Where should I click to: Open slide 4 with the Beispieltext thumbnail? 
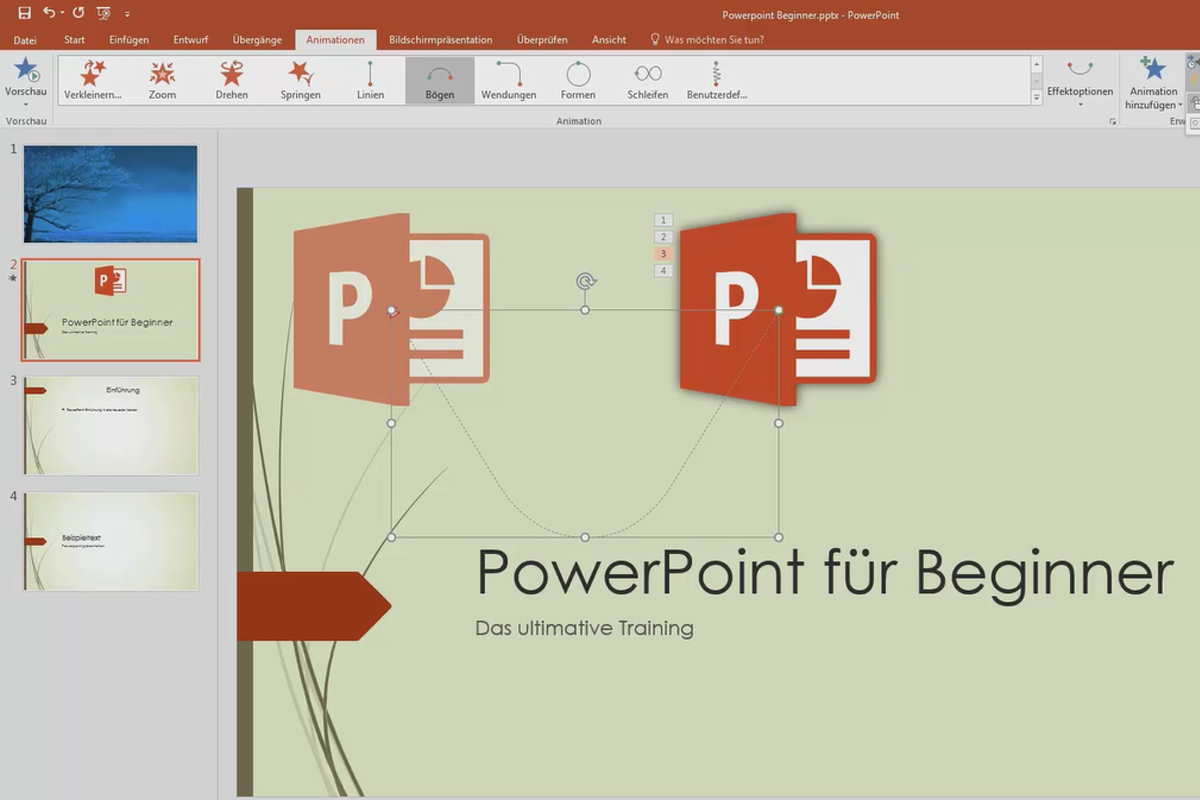[x=109, y=540]
